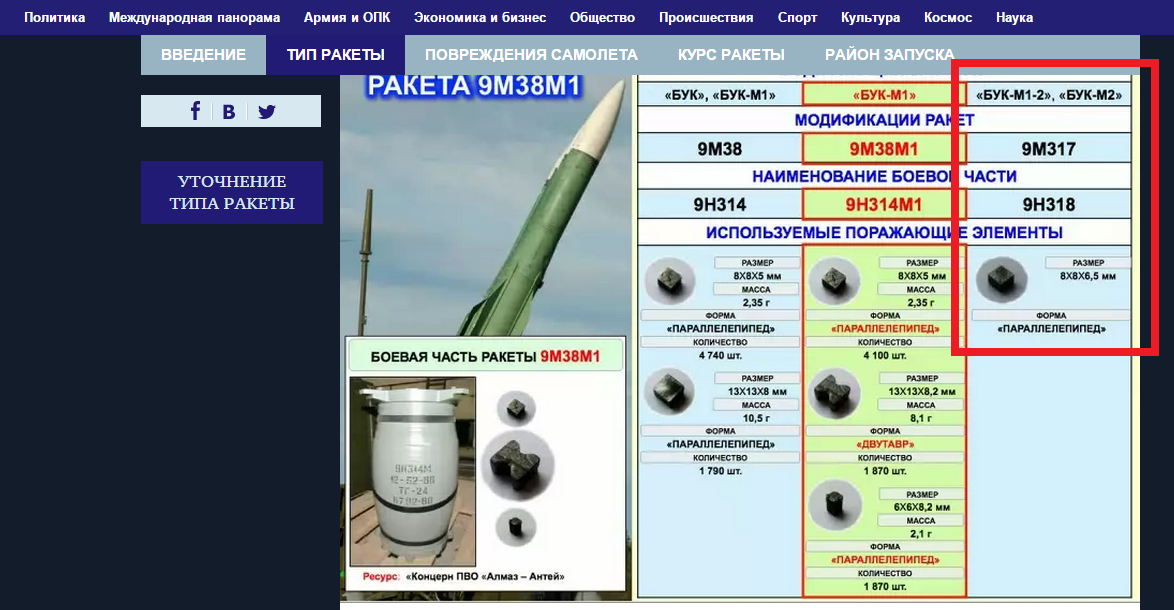The image size is (1174, 610).
Task: Switch to the КУРС РАКЕТЫ tab
Action: 730,55
